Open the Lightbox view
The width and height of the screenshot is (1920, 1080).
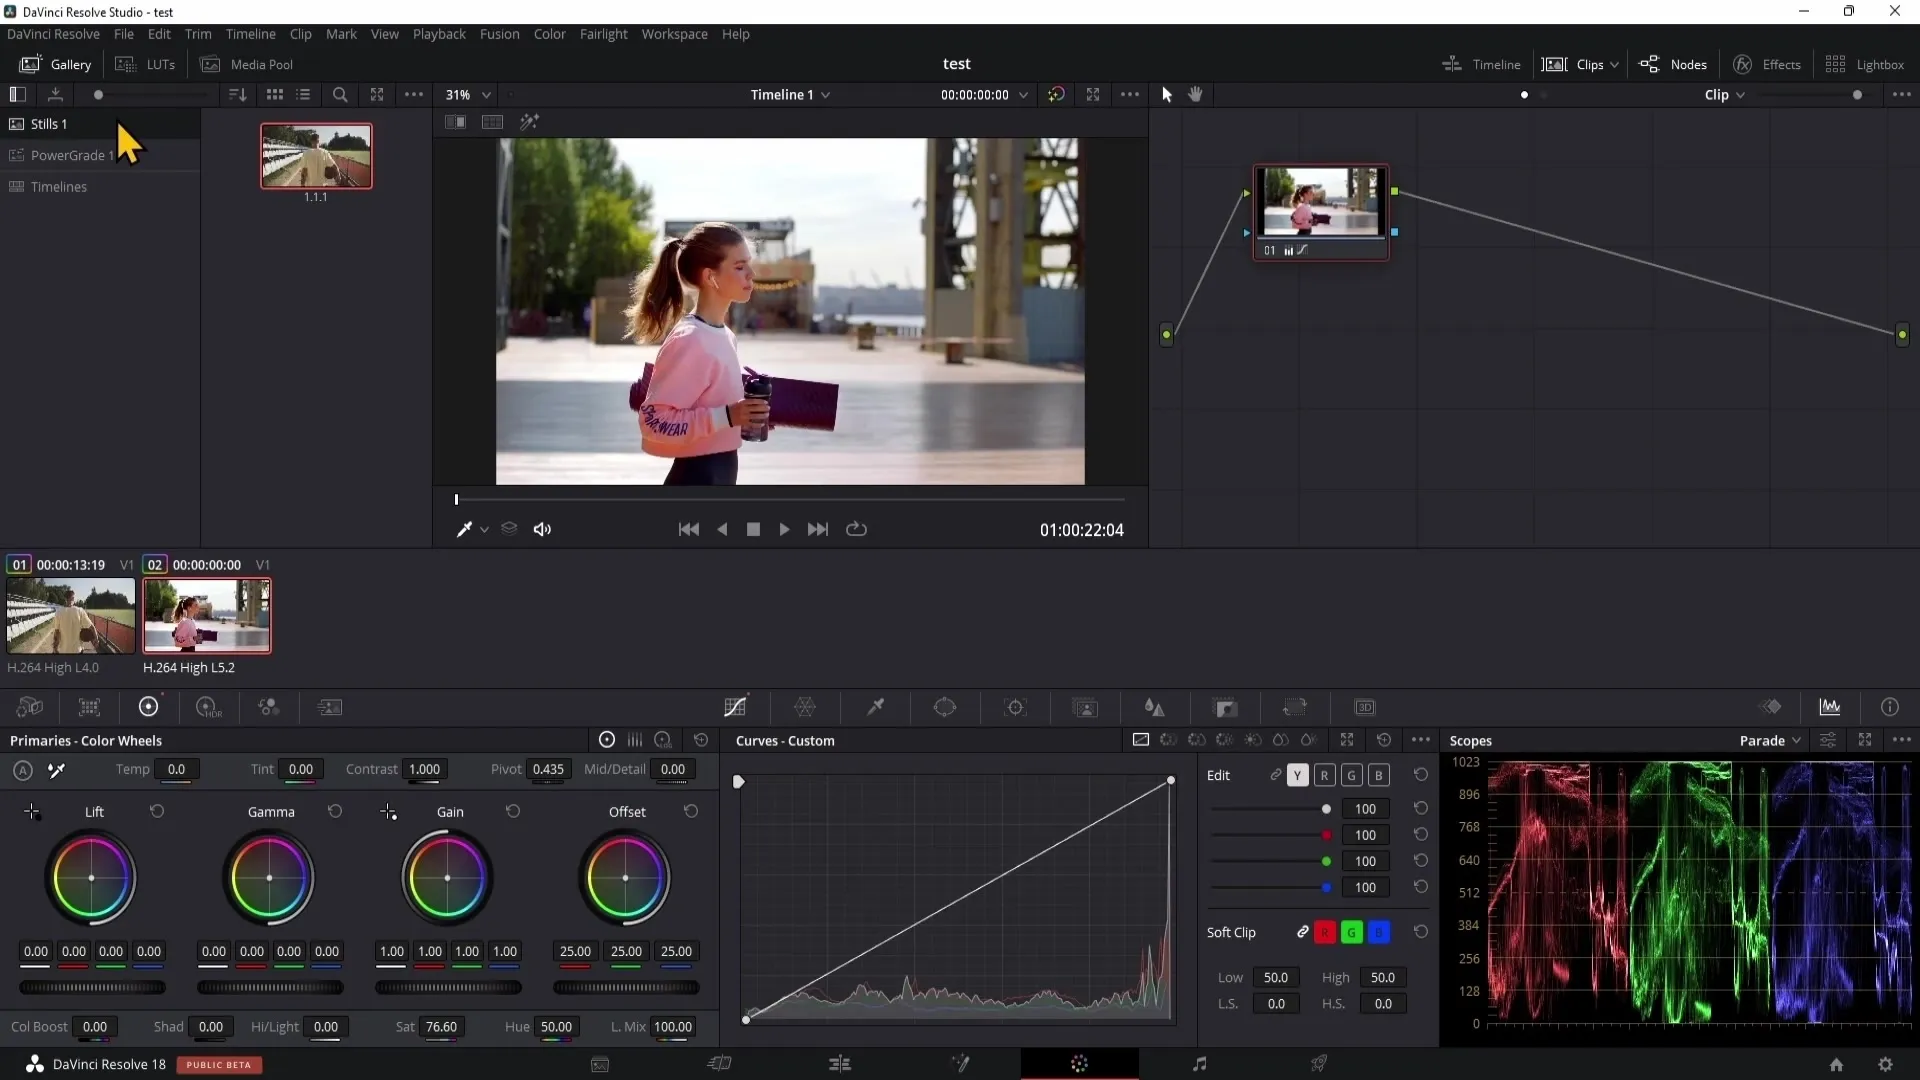click(x=1864, y=64)
